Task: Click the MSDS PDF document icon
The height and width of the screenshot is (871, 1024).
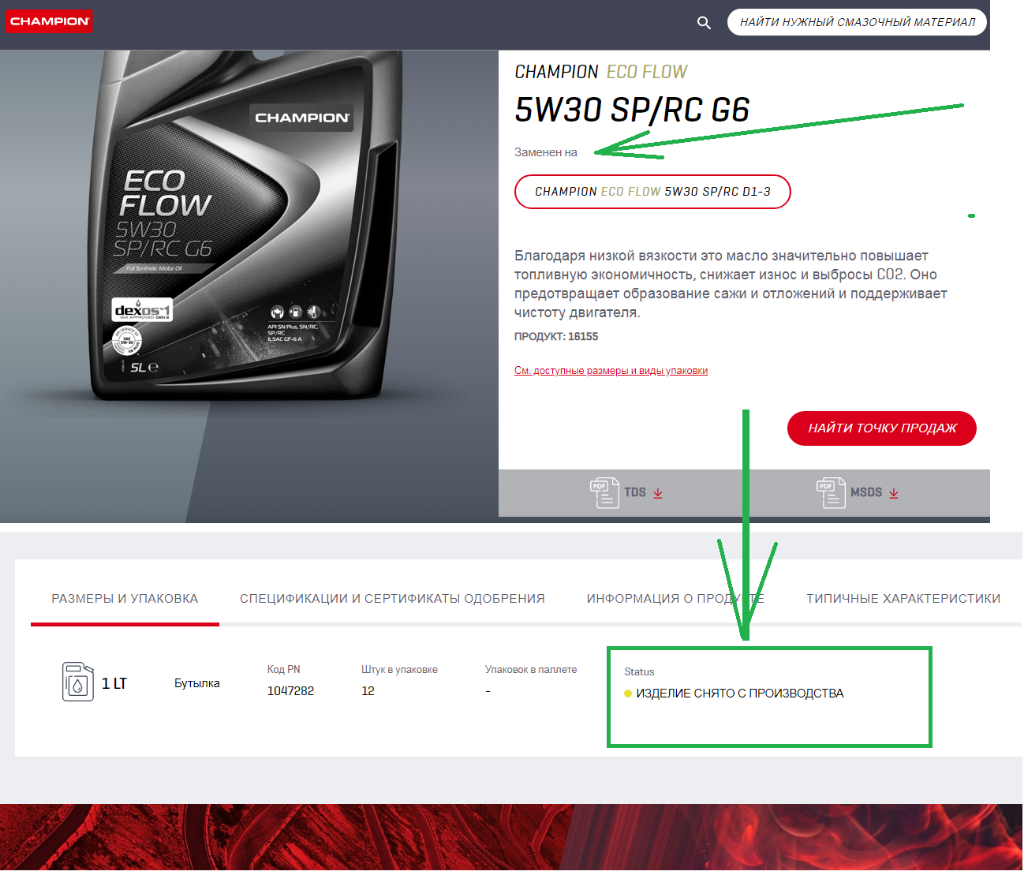Action: (x=831, y=492)
